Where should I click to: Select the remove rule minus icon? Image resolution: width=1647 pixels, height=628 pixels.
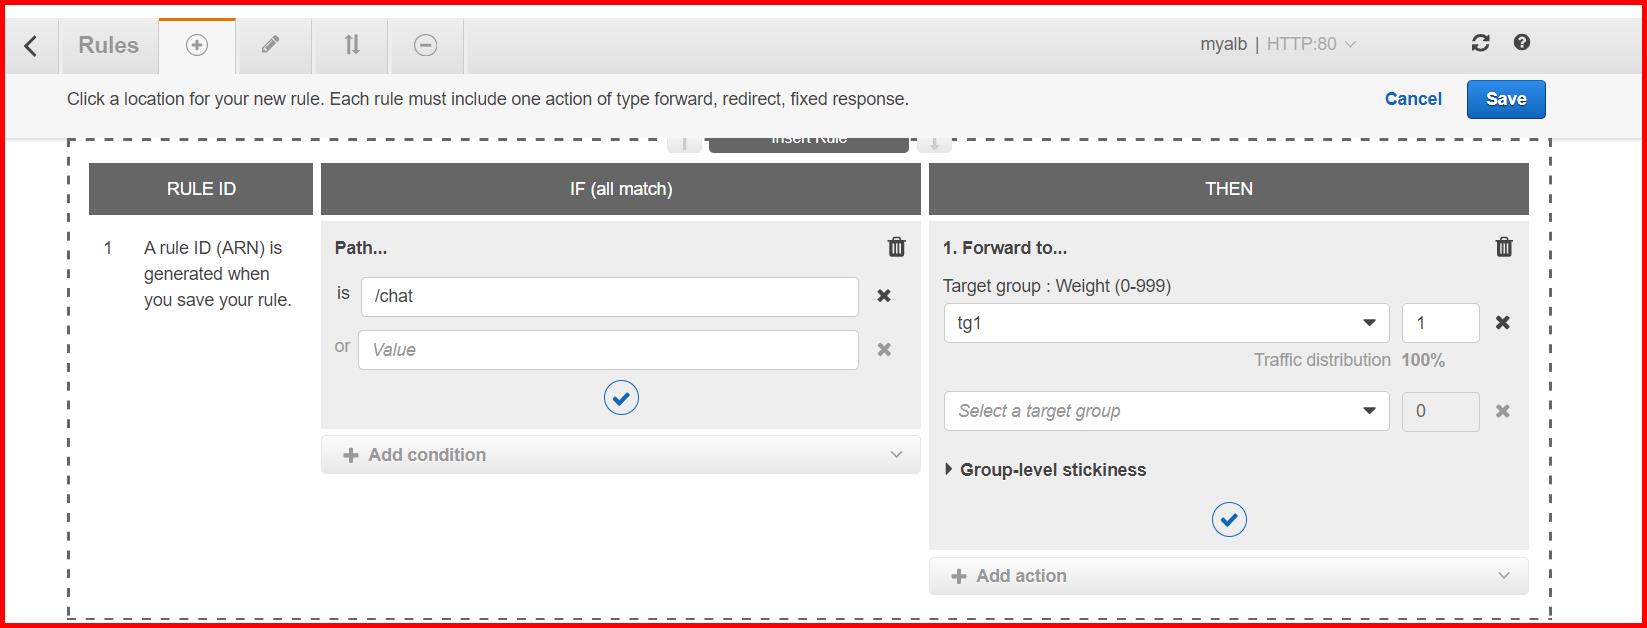425,43
